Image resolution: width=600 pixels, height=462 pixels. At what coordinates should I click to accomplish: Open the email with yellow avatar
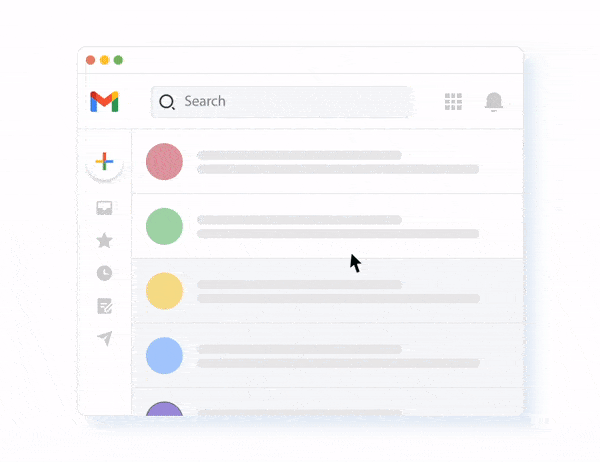[x=328, y=291]
